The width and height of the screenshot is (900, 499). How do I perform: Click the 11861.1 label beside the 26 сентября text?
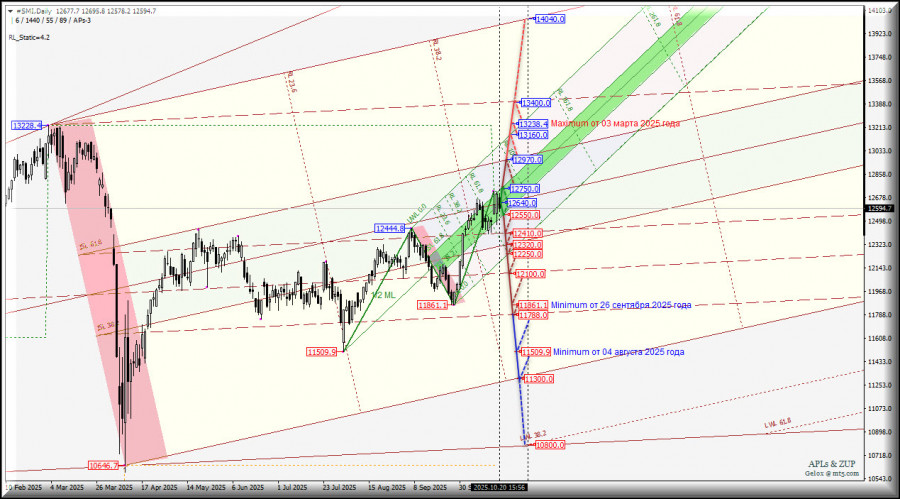533,305
